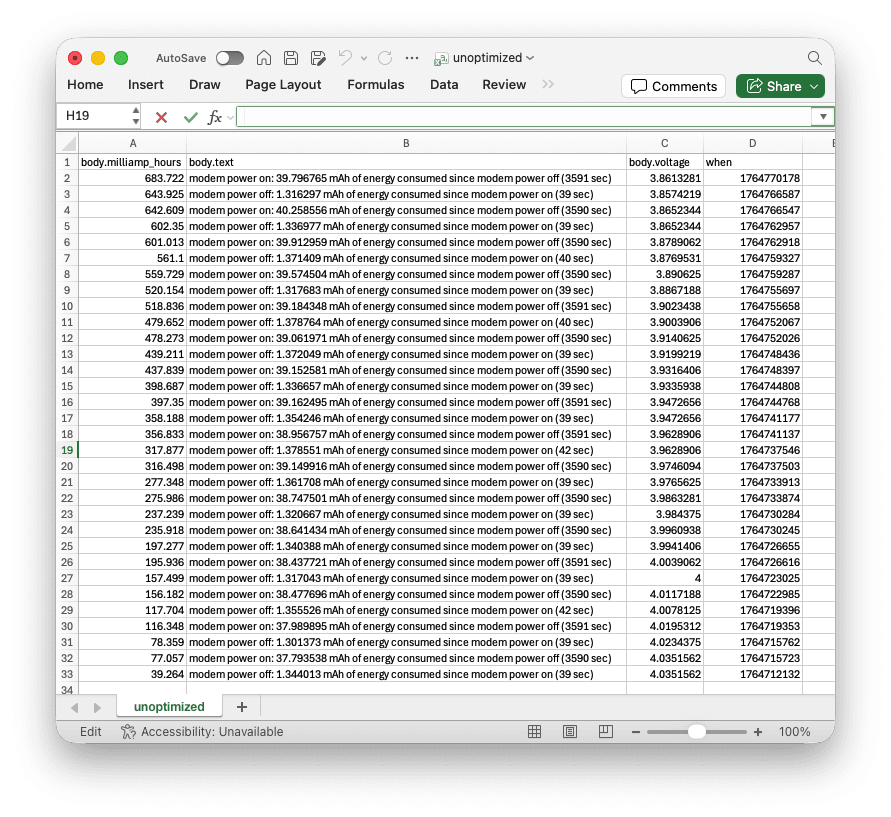Click into the formula bar field
891x817 pixels.
point(524,116)
